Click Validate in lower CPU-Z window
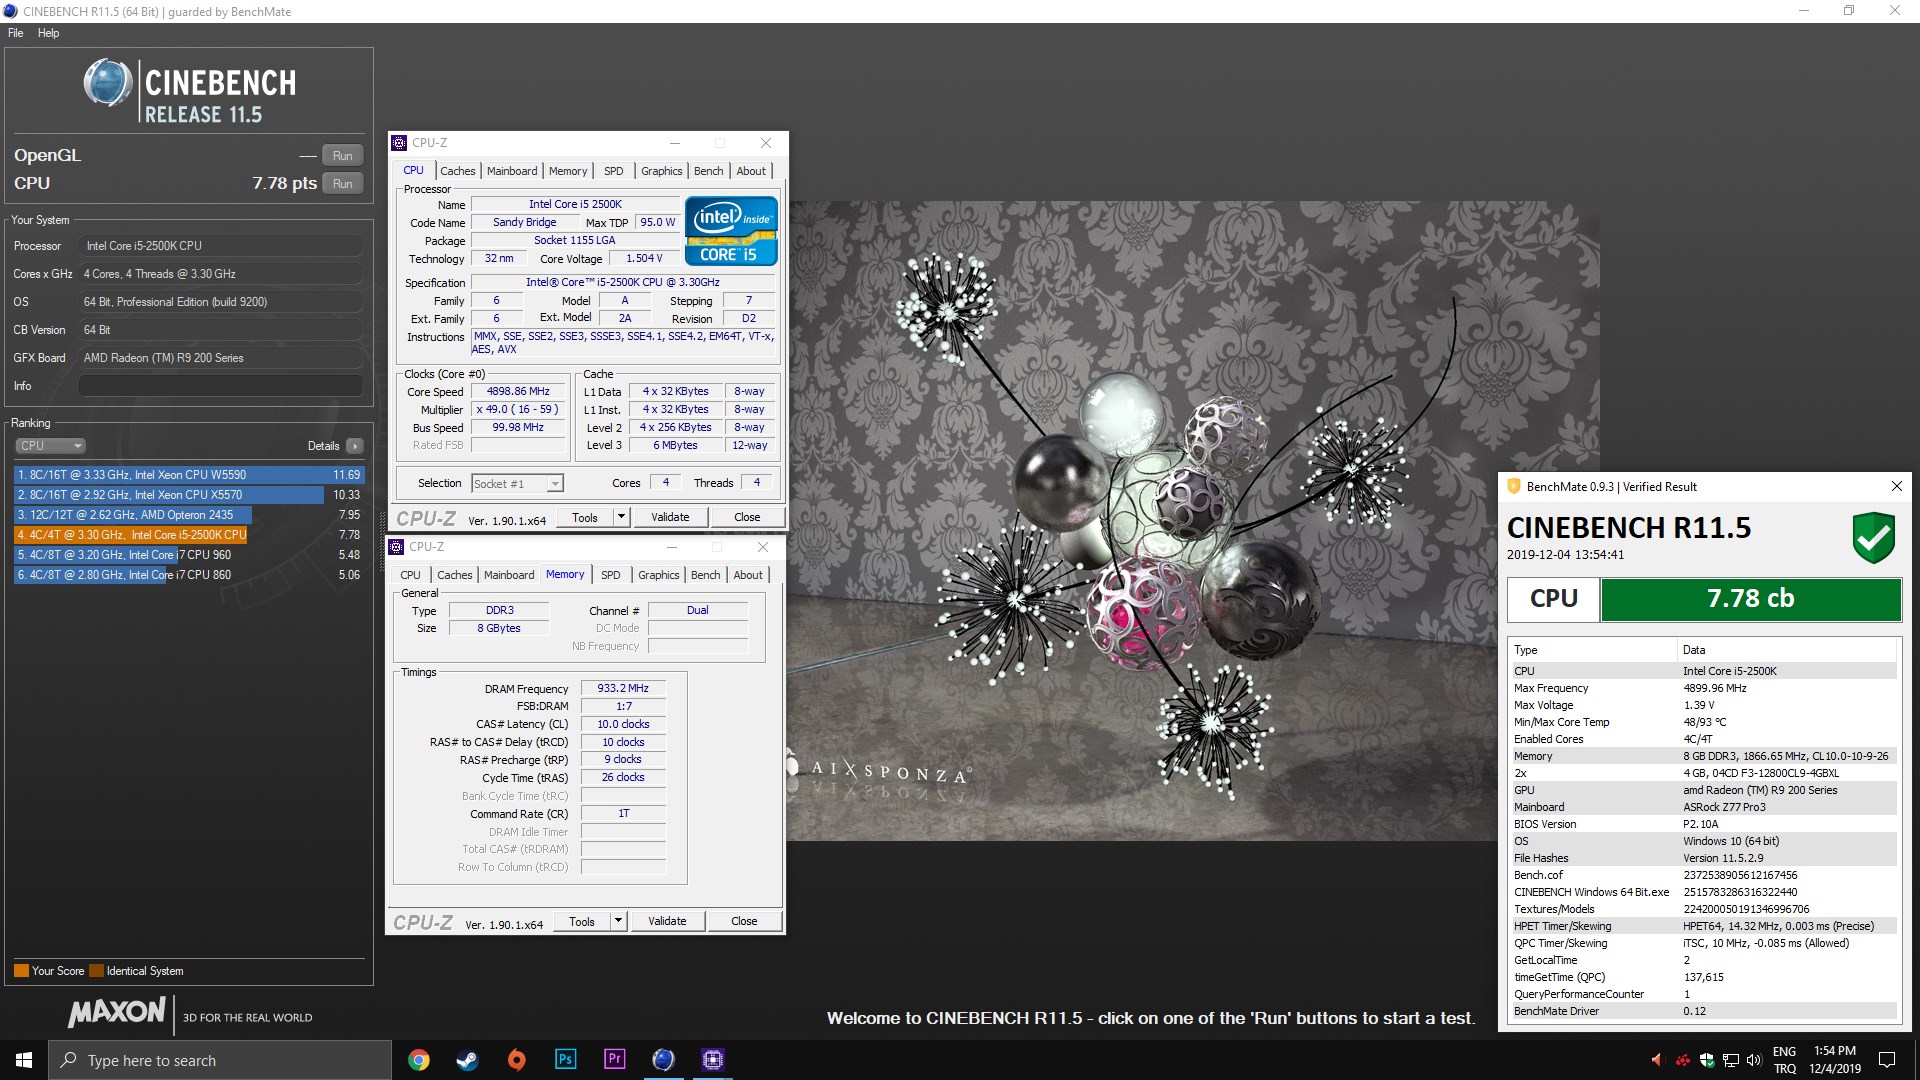Viewport: 1920px width, 1080px height. [667, 921]
